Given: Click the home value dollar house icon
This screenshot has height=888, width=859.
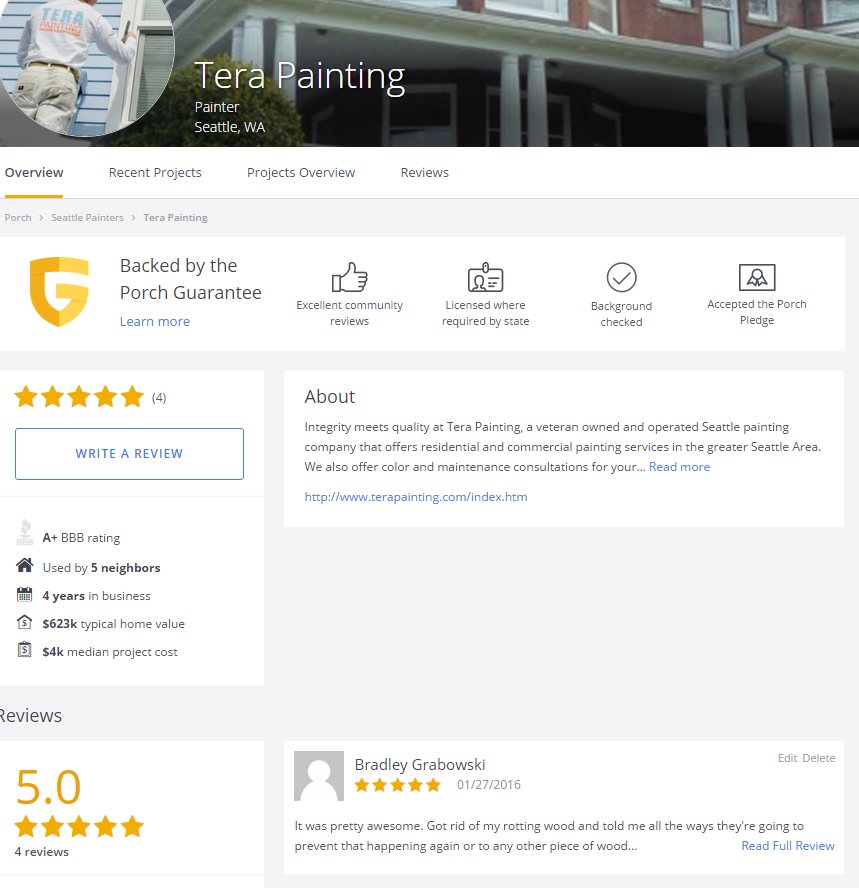Looking at the screenshot, I should click(24, 622).
